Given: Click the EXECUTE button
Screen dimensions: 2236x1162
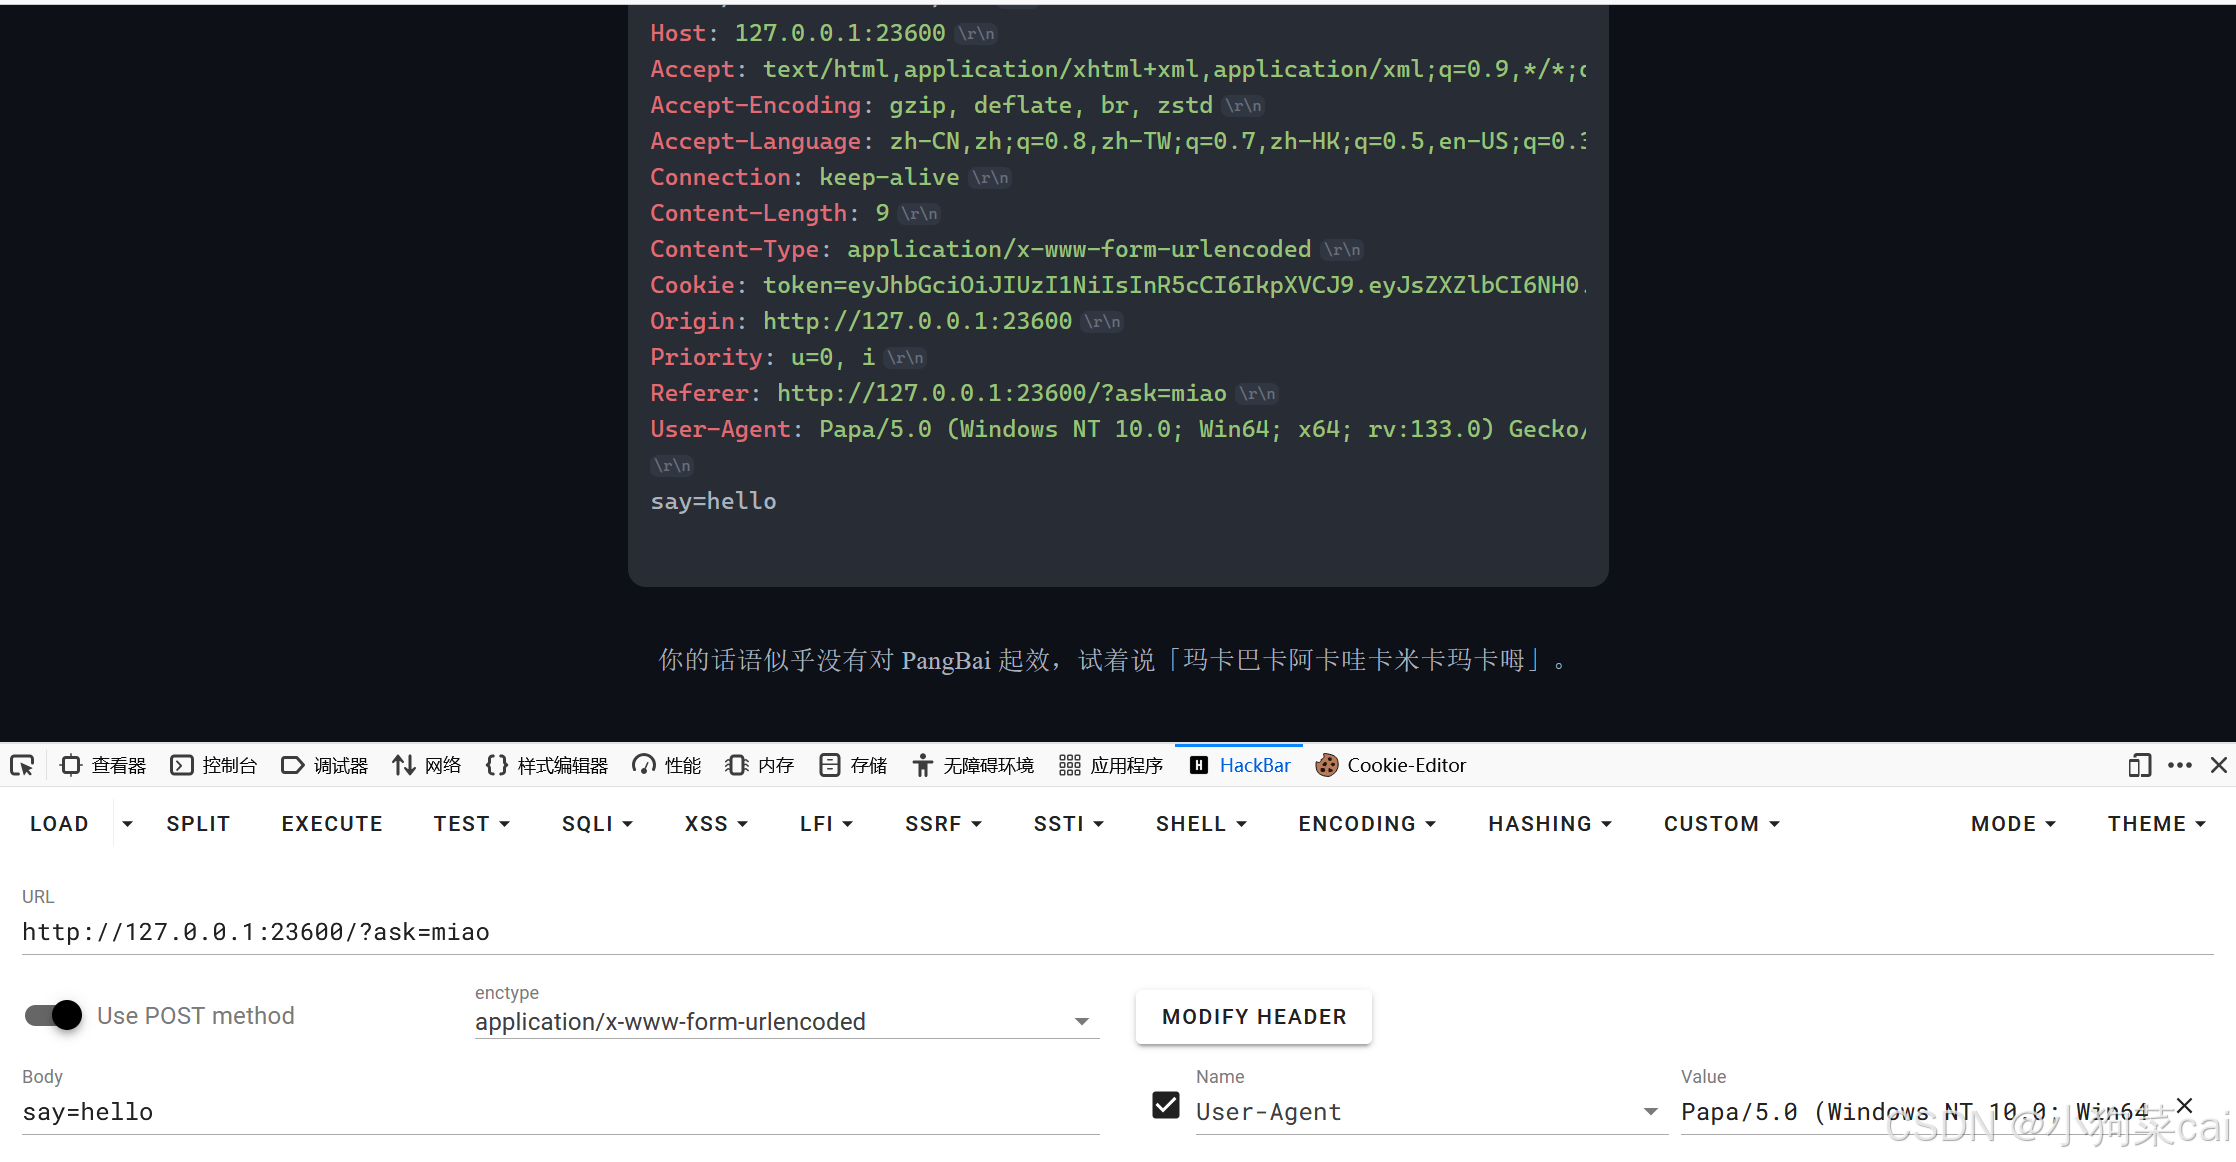Looking at the screenshot, I should (x=332, y=824).
